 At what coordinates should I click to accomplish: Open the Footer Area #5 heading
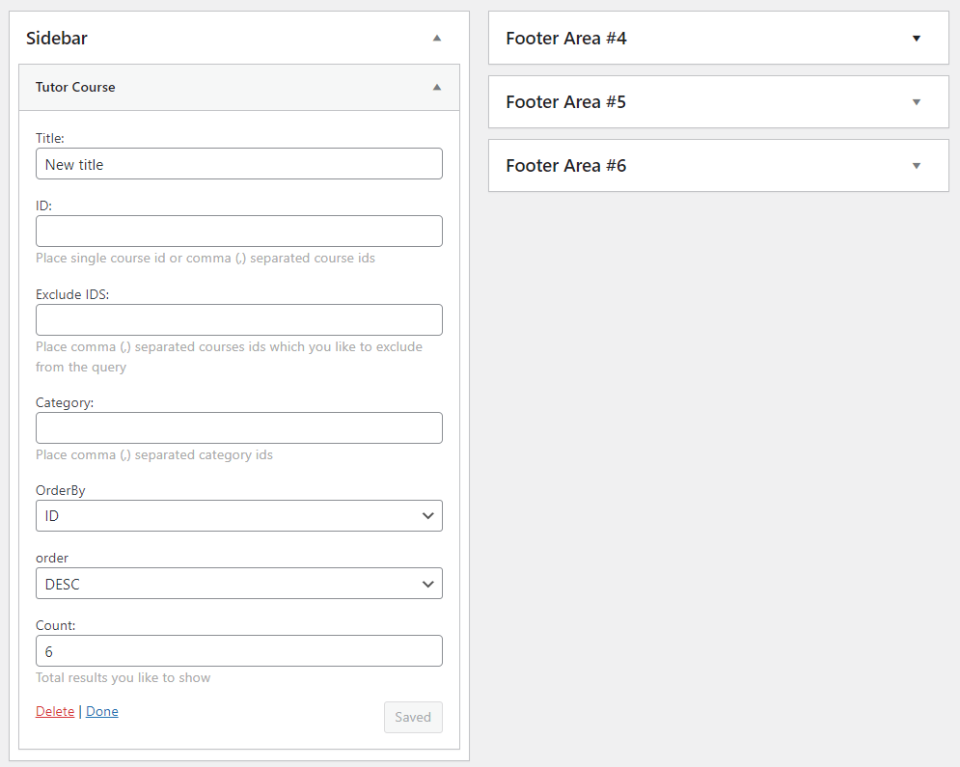[566, 102]
